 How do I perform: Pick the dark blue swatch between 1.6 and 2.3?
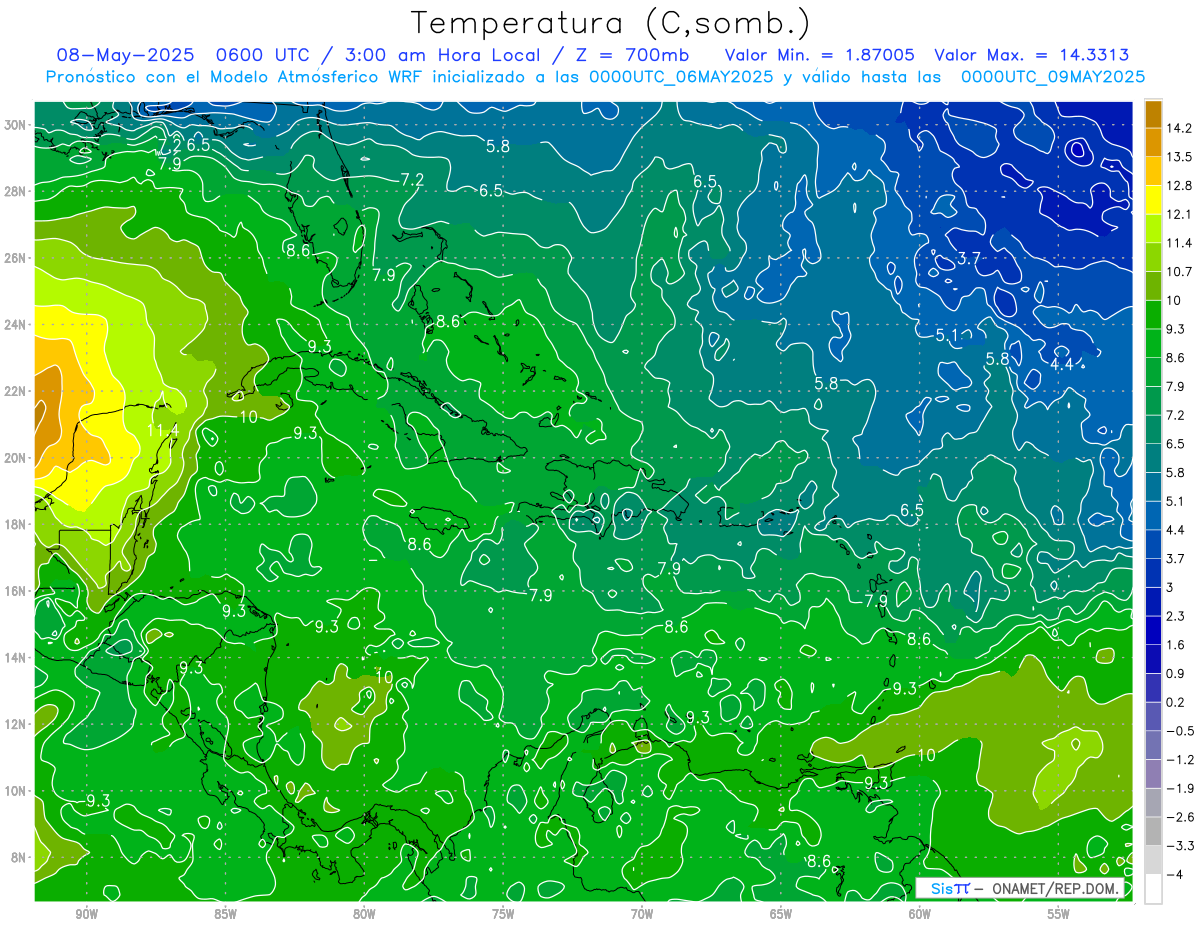pos(1153,630)
